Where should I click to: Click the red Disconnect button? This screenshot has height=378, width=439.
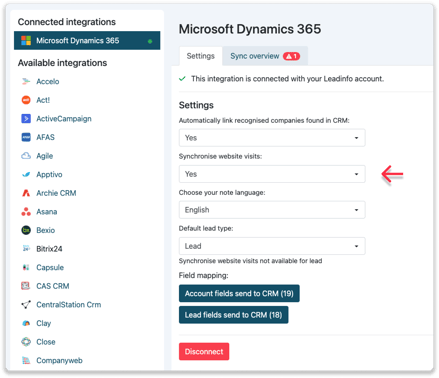(x=204, y=352)
